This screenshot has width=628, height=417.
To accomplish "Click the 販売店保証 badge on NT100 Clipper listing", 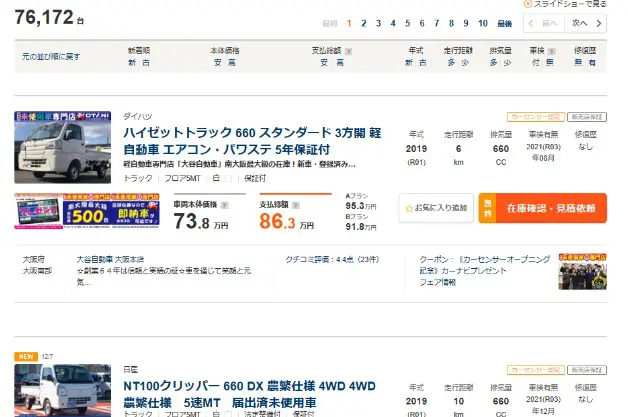I will [x=587, y=370].
